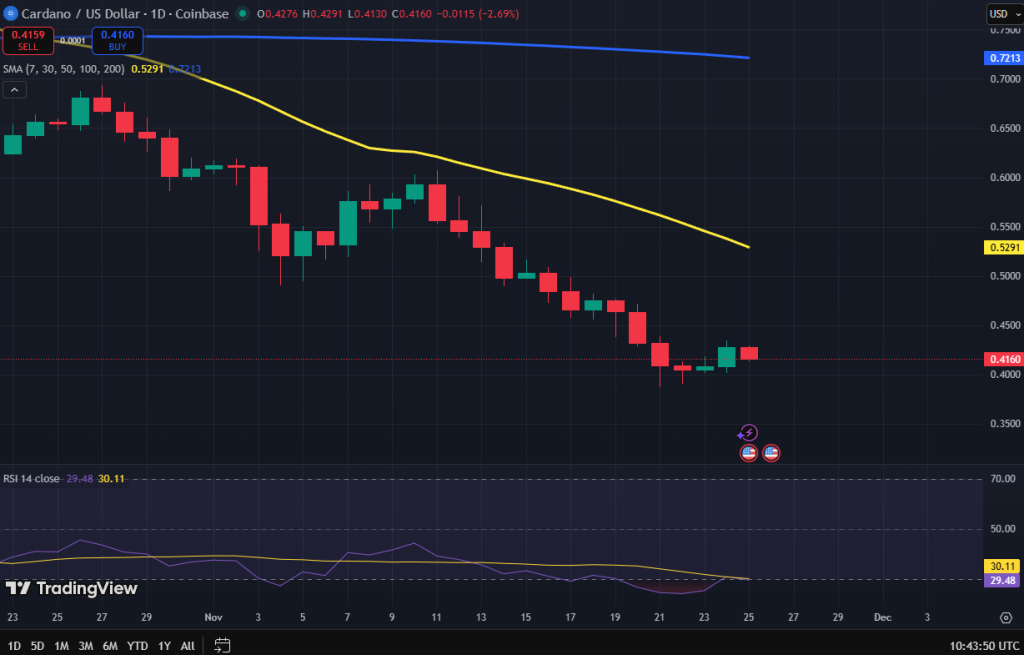Screen dimensions: 1024x655
Task: Open the USD currency dropdown
Action: point(1004,14)
